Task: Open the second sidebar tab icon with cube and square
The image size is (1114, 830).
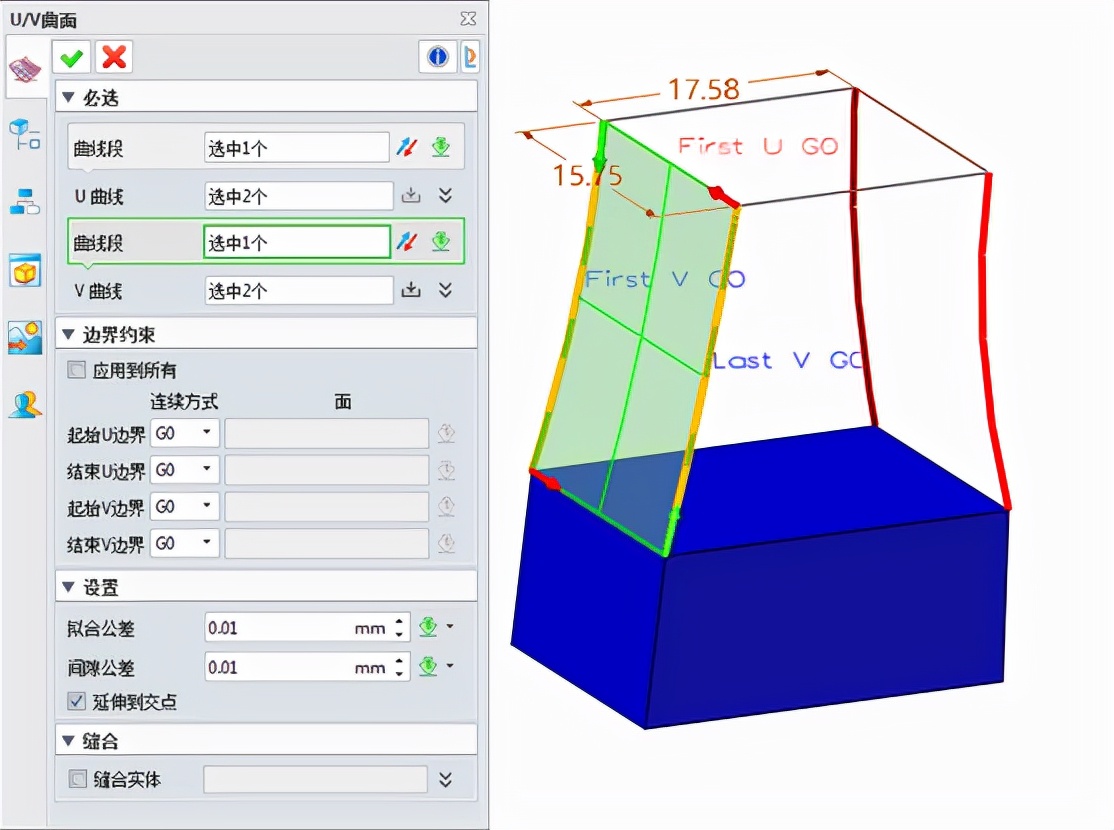Action: pos(24,134)
